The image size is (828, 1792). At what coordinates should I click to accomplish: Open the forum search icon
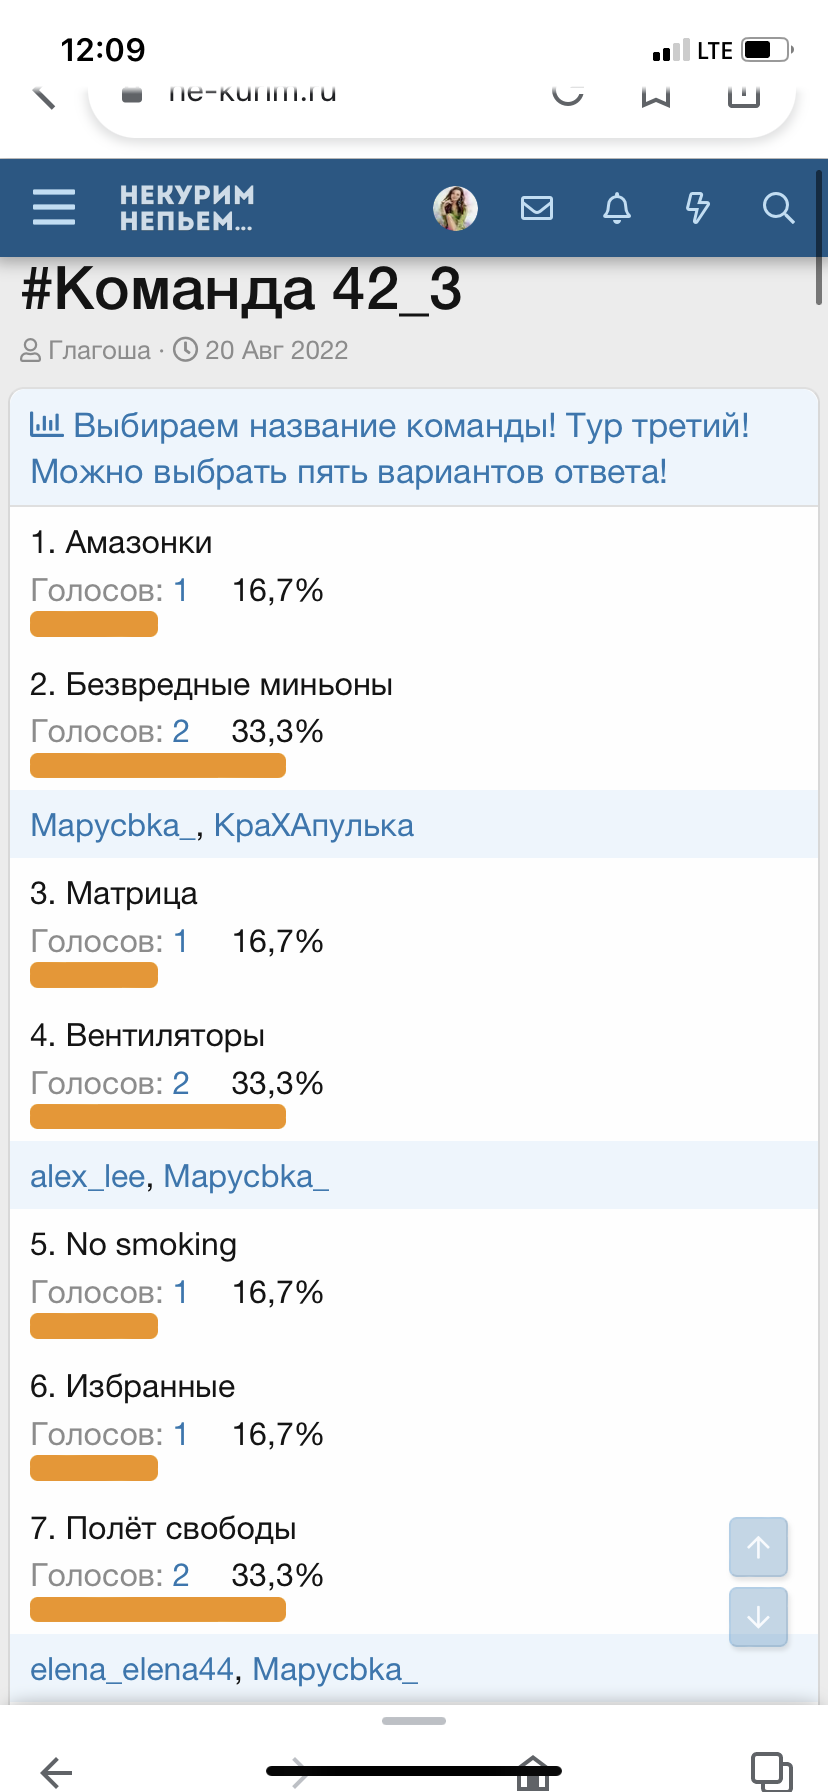point(777,208)
